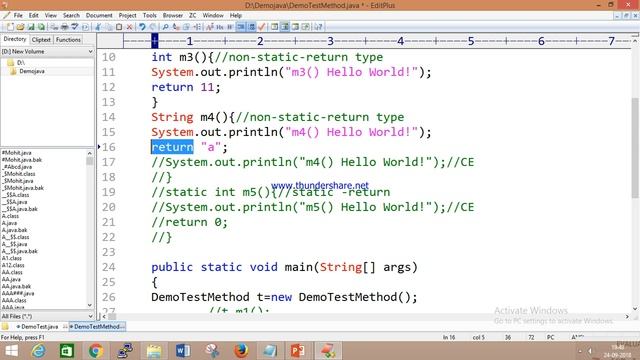The image size is (640, 360).
Task: Select file A.java in file list
Action: click(x=9, y=223)
